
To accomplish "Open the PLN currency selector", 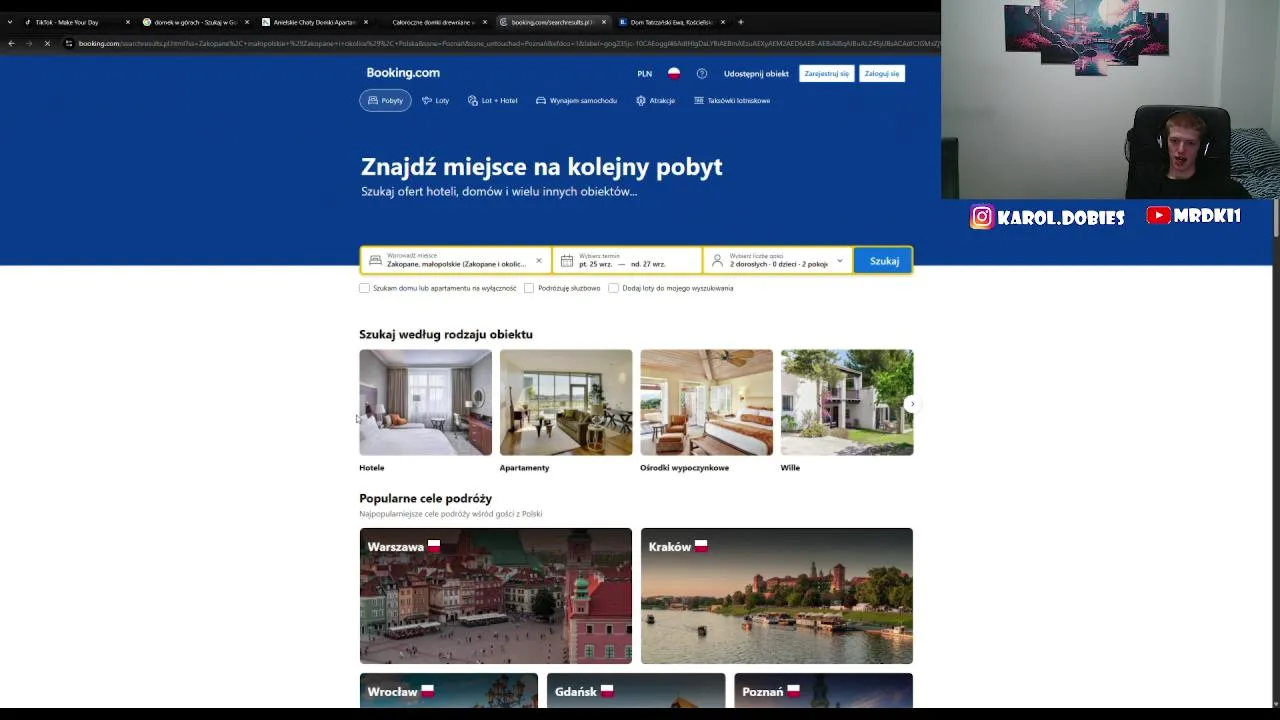I will click(645, 74).
